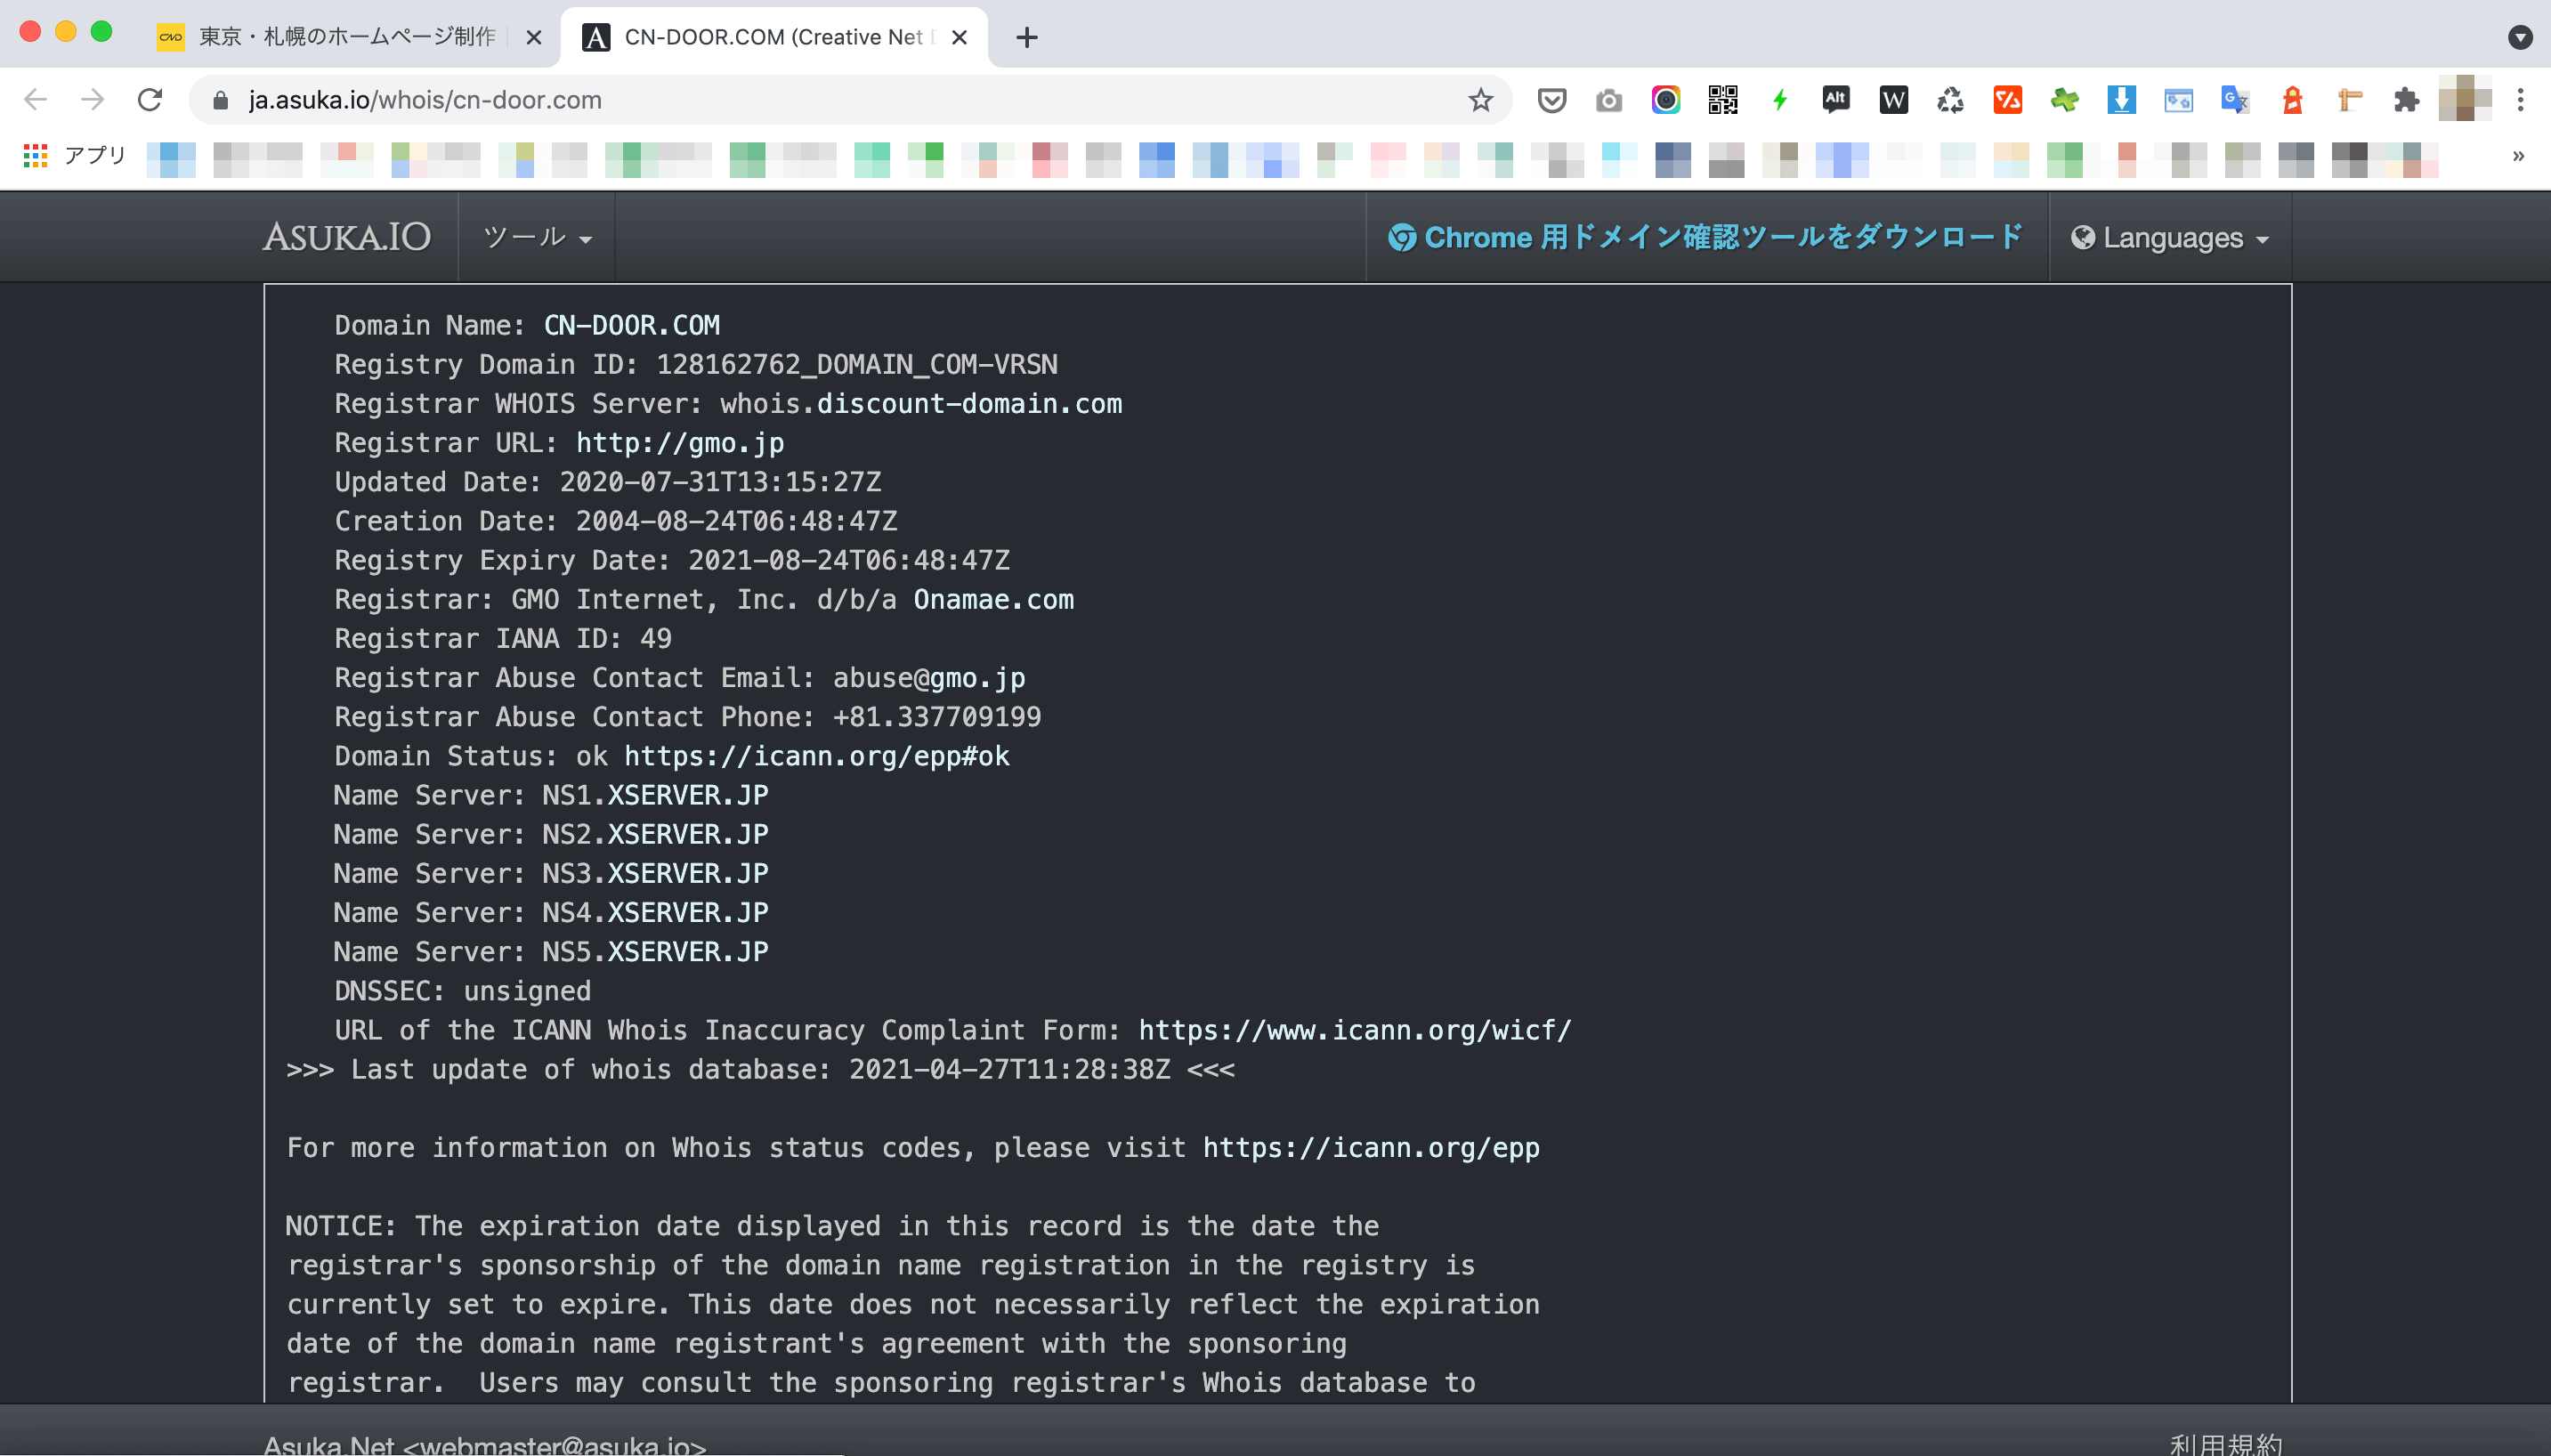The height and width of the screenshot is (1456, 2551).
Task: Click the lock site info icon
Action: (221, 100)
